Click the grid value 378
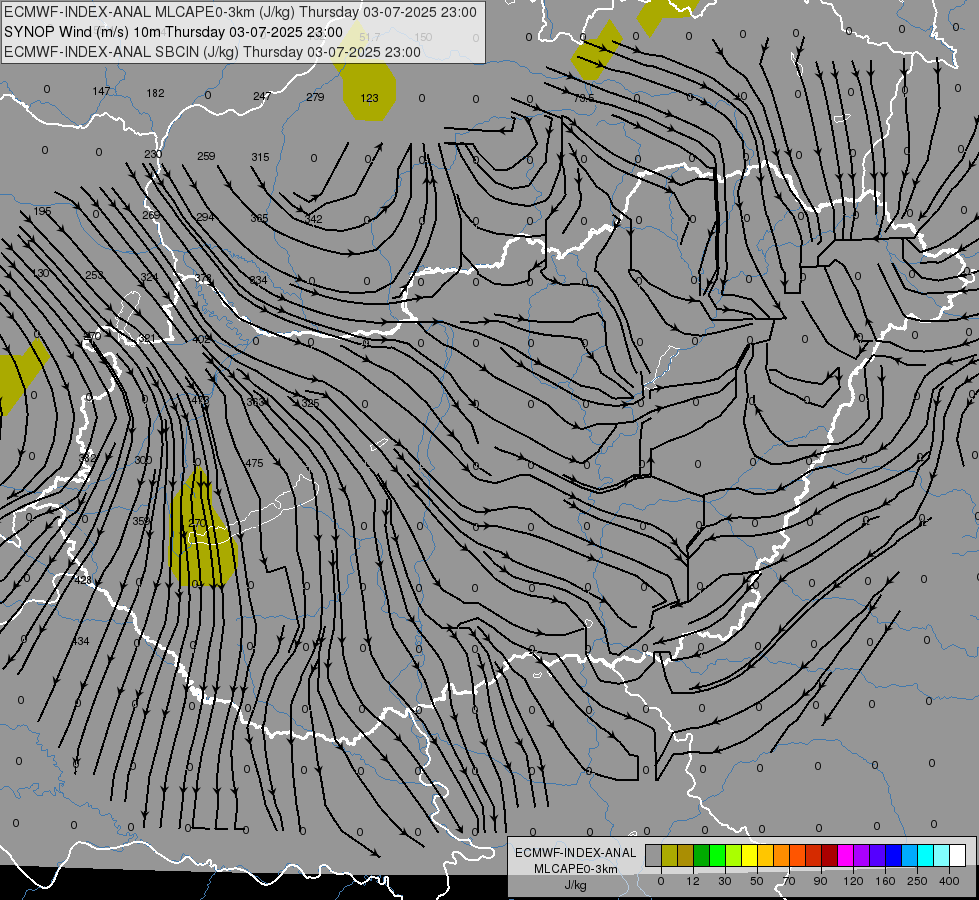Viewport: 979px width, 900px height. point(204,278)
